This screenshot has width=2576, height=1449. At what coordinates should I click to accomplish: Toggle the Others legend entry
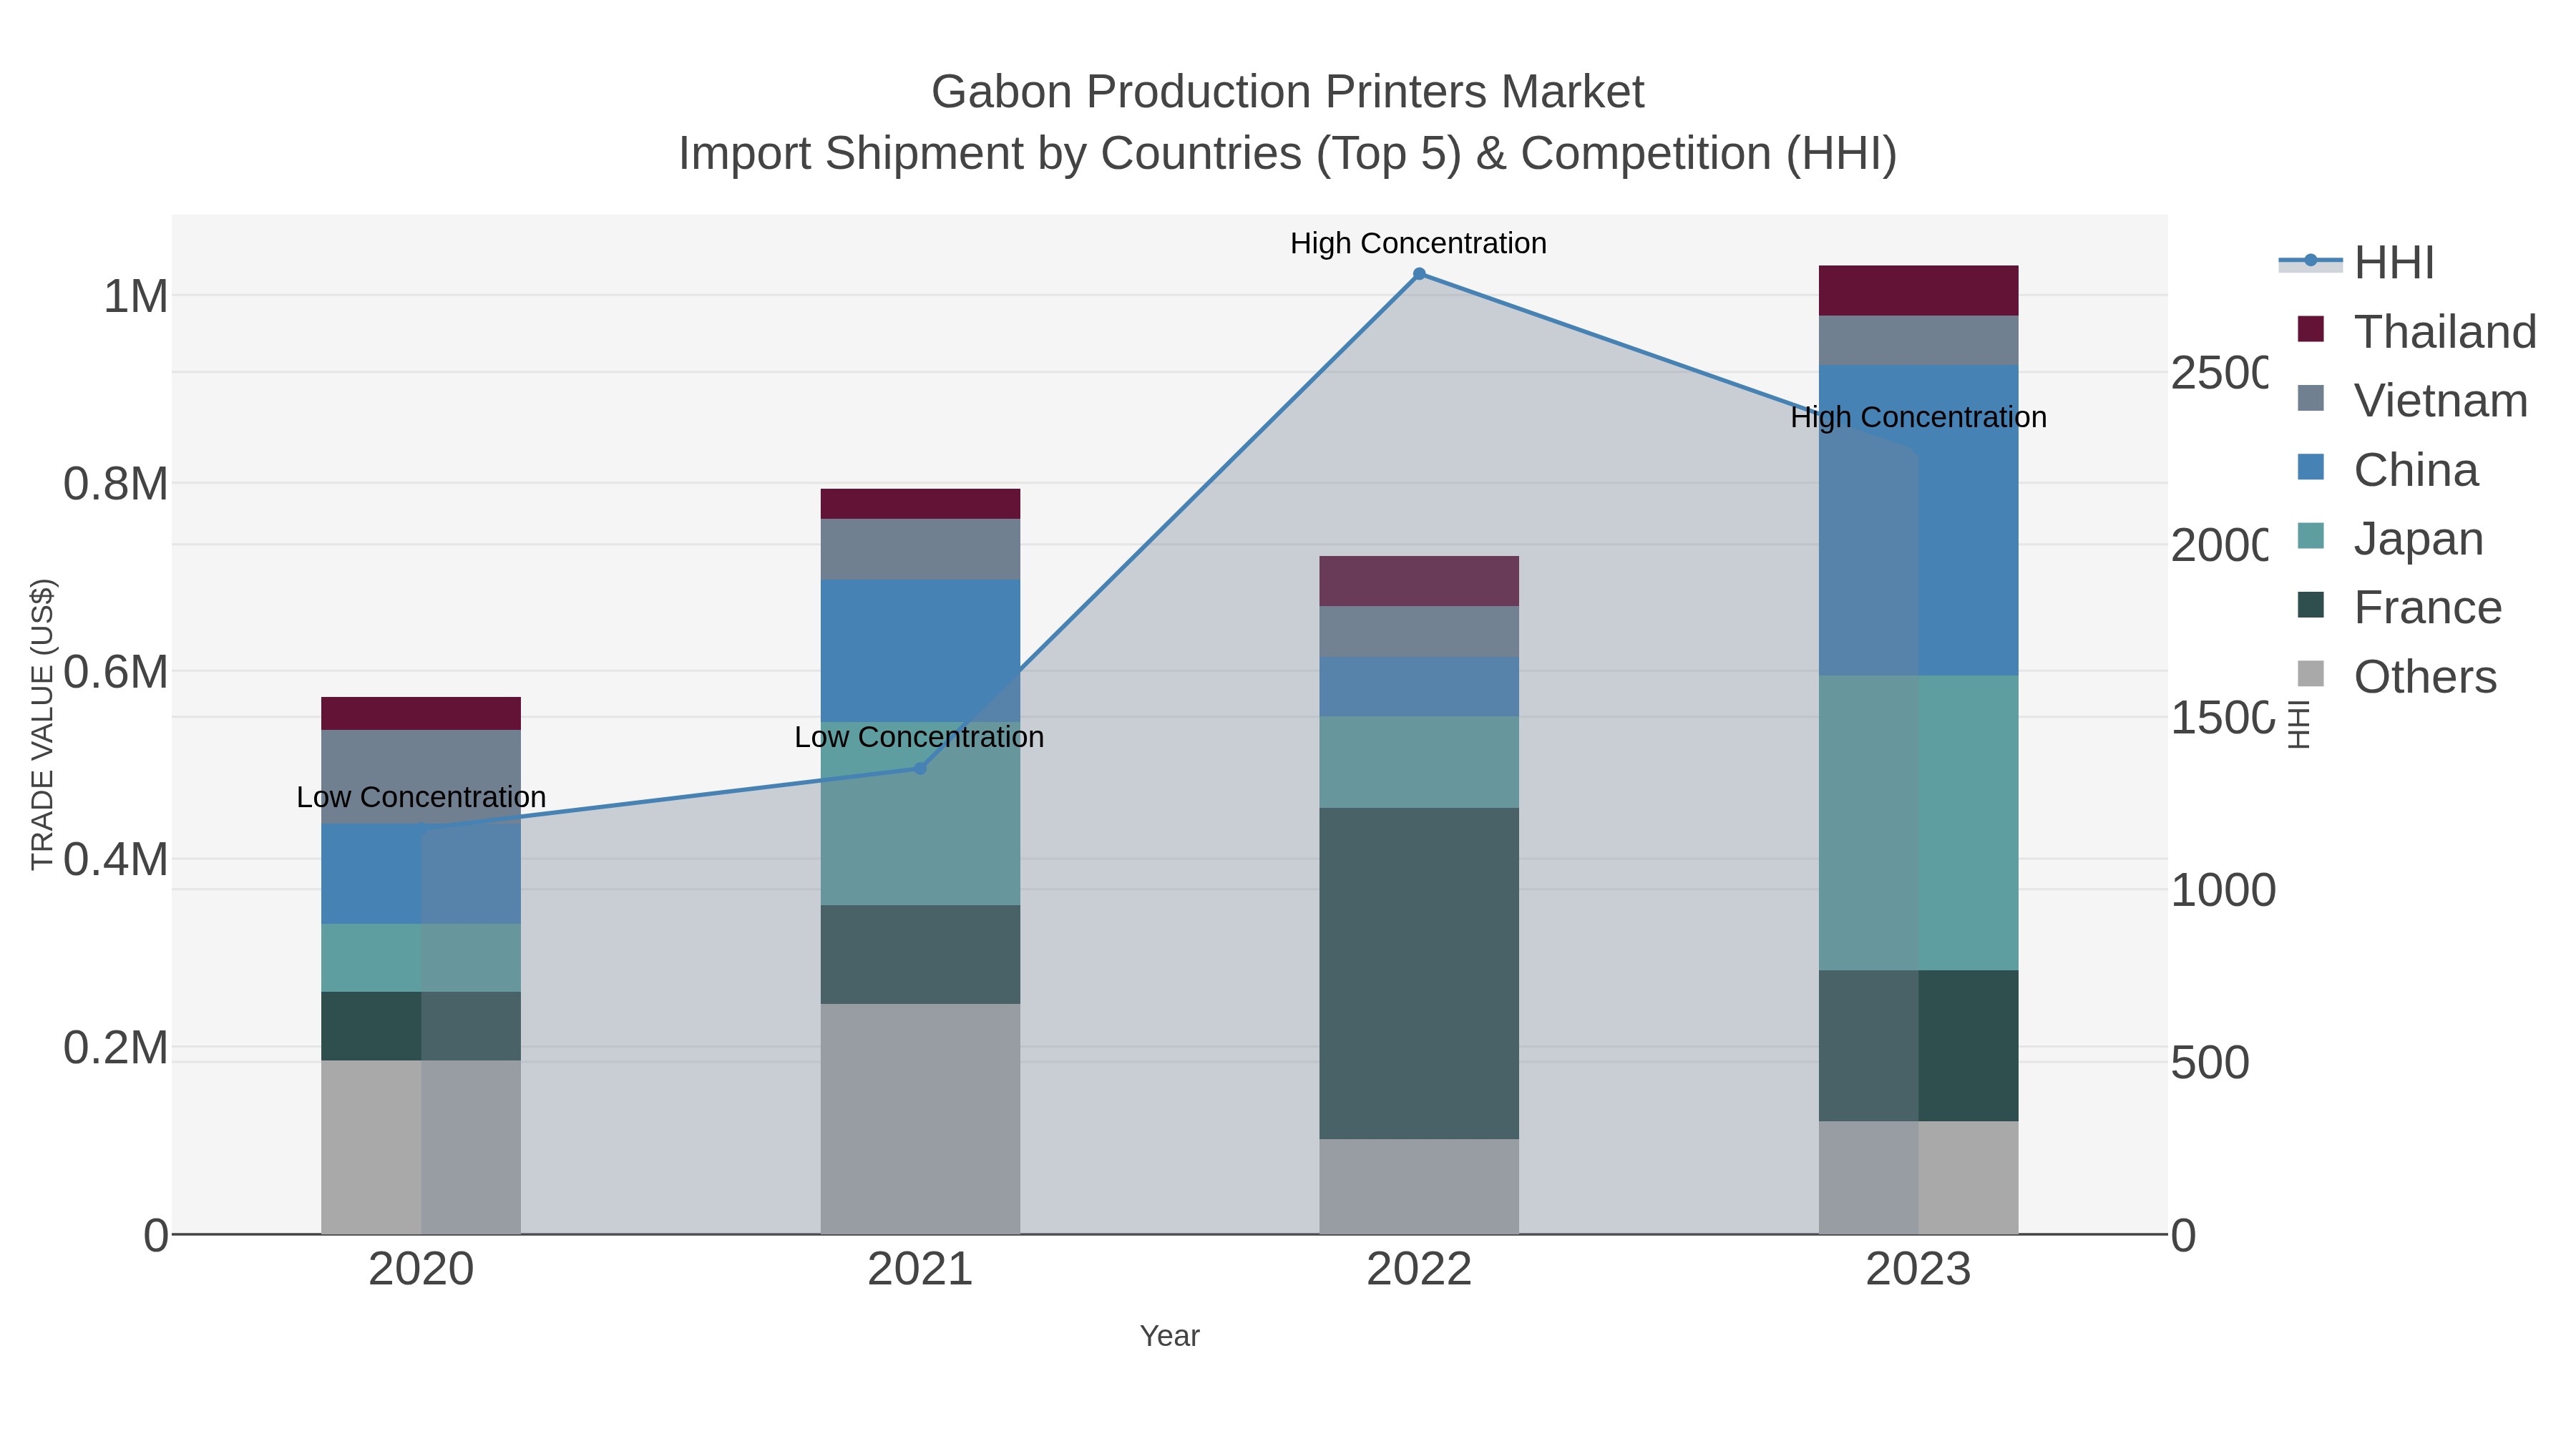coord(2396,676)
